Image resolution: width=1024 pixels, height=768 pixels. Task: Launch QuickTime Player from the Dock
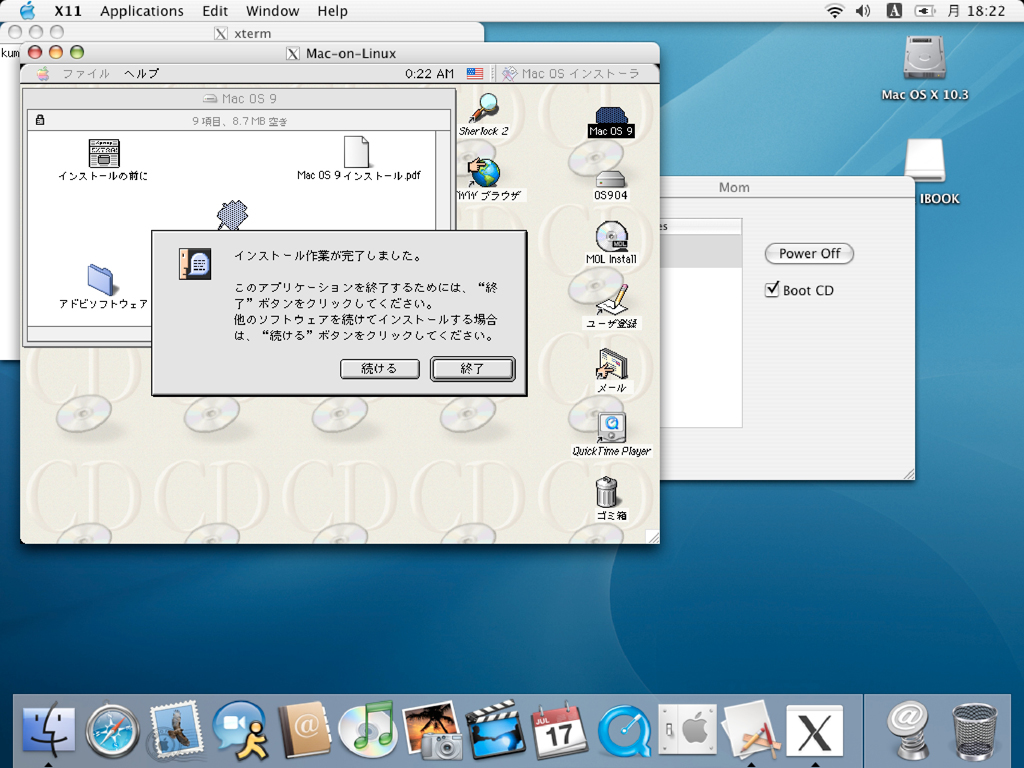[624, 730]
